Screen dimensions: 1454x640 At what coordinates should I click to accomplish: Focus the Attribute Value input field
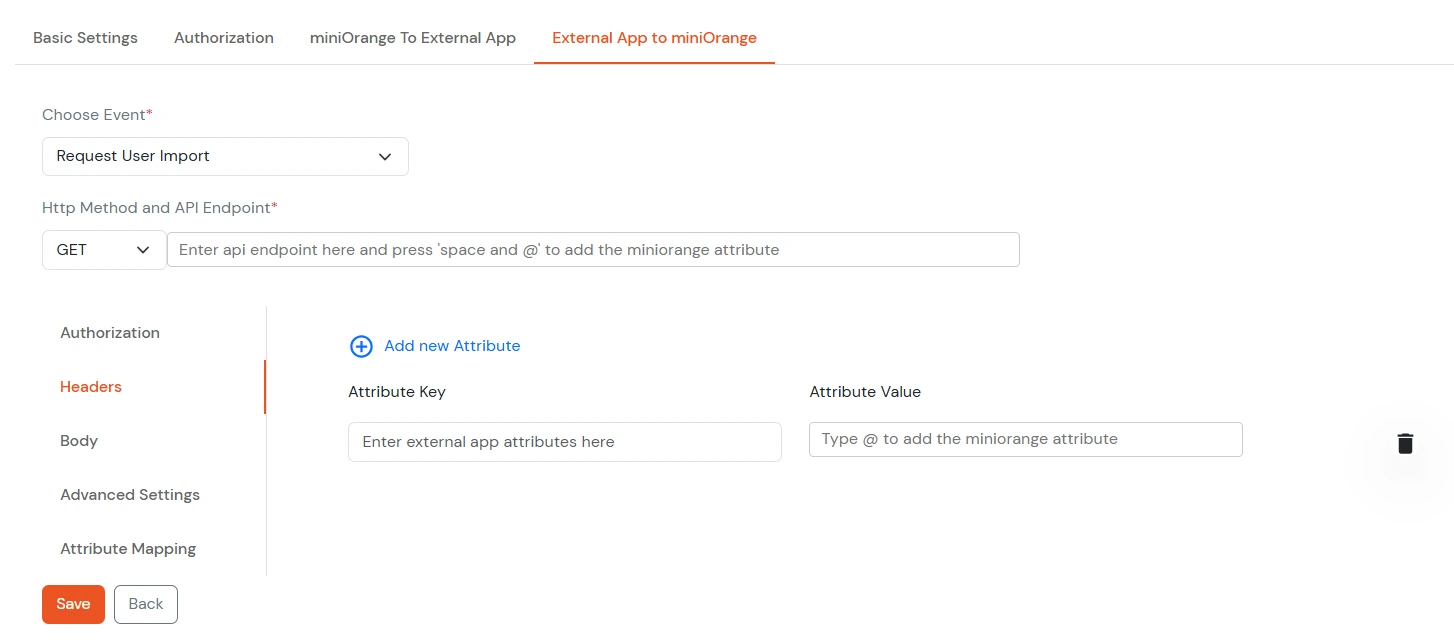[1026, 439]
